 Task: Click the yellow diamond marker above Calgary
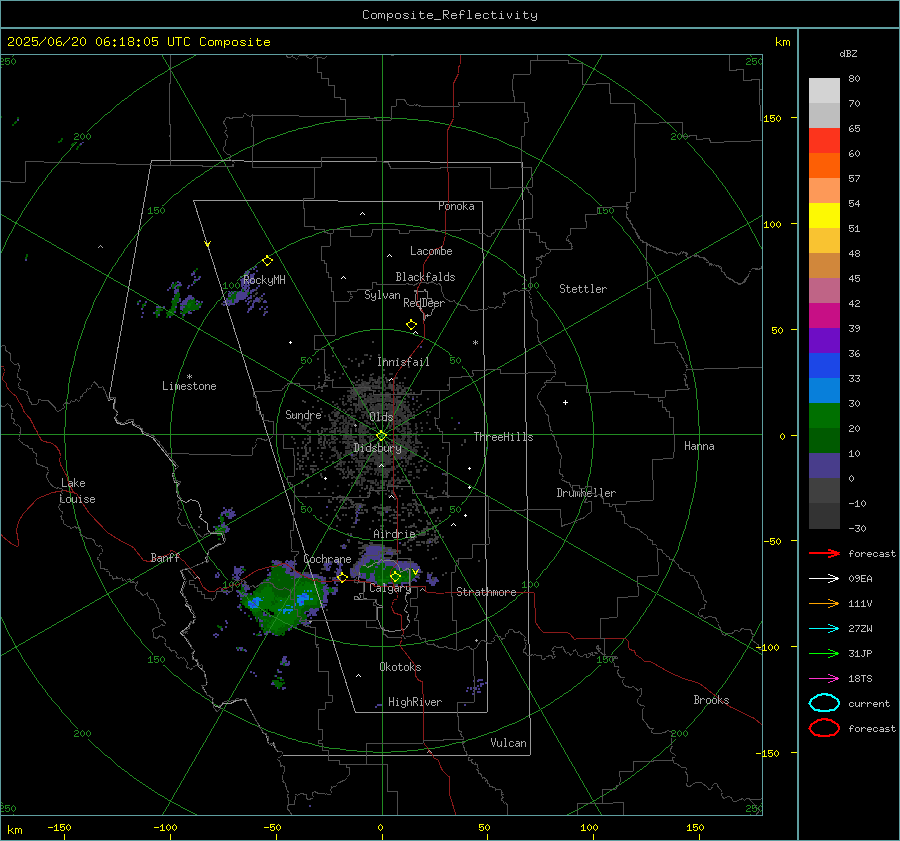395,576
